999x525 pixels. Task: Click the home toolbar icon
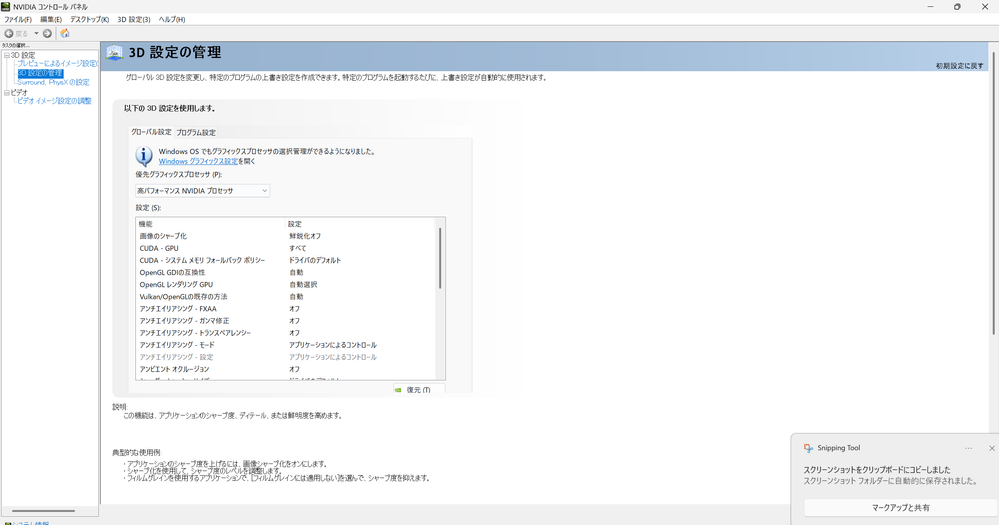[65, 33]
